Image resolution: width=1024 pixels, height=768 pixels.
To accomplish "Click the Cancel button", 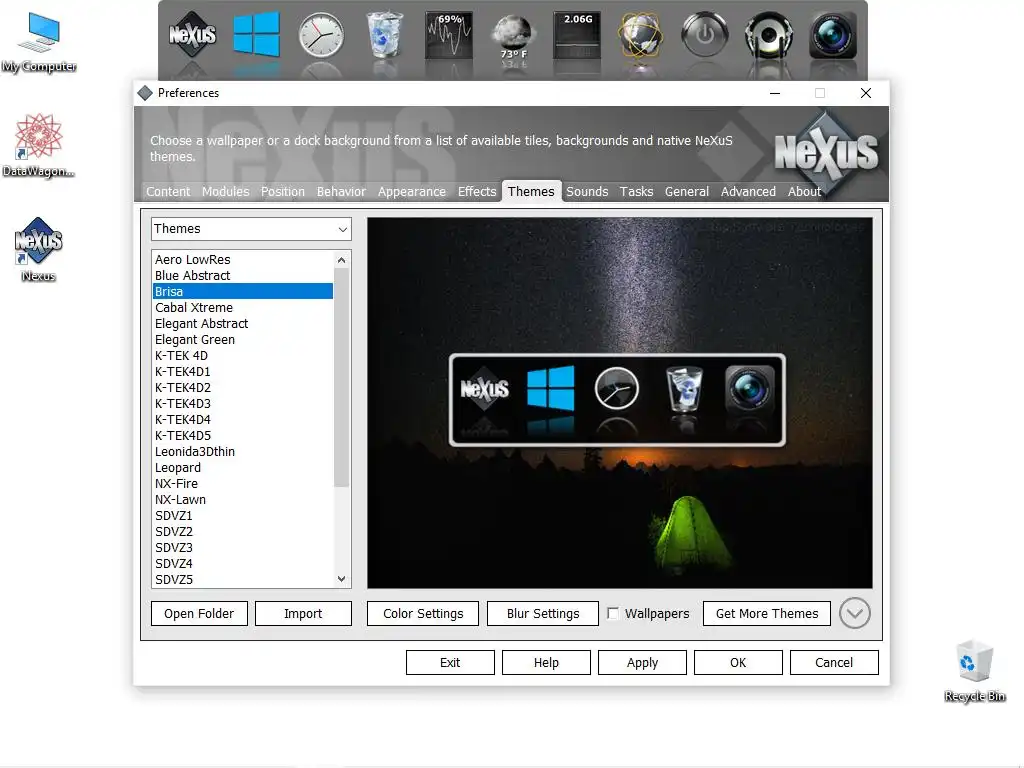I will [x=834, y=662].
